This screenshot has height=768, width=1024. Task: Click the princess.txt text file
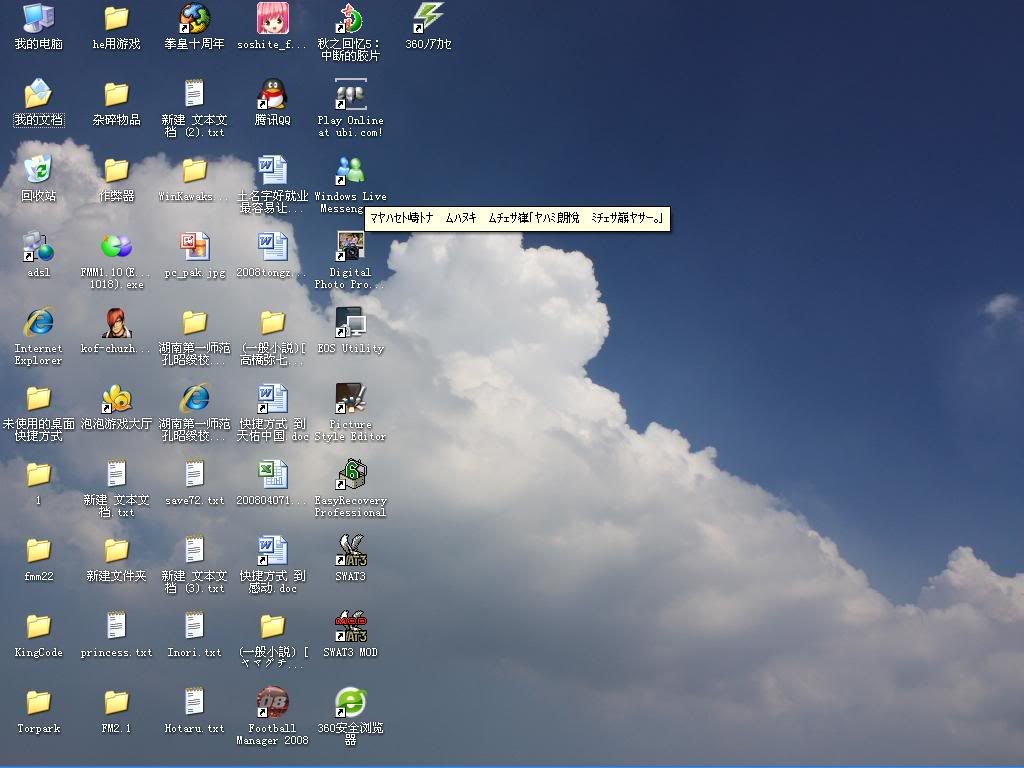(x=117, y=627)
